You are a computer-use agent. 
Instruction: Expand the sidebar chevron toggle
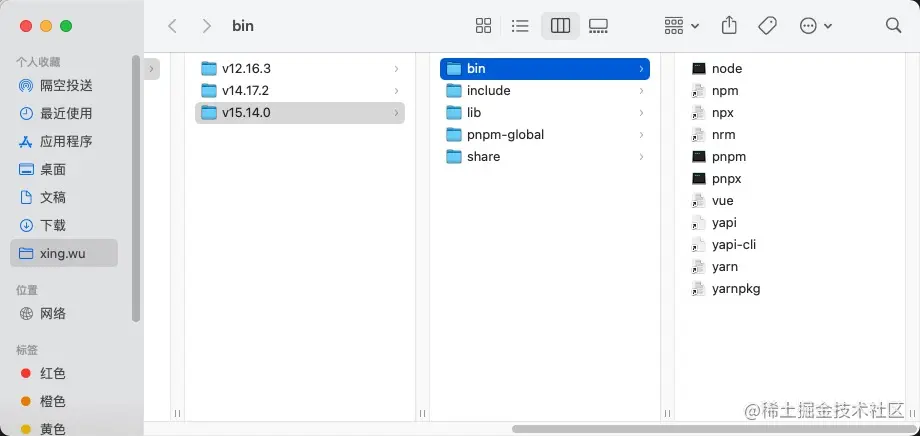click(152, 69)
